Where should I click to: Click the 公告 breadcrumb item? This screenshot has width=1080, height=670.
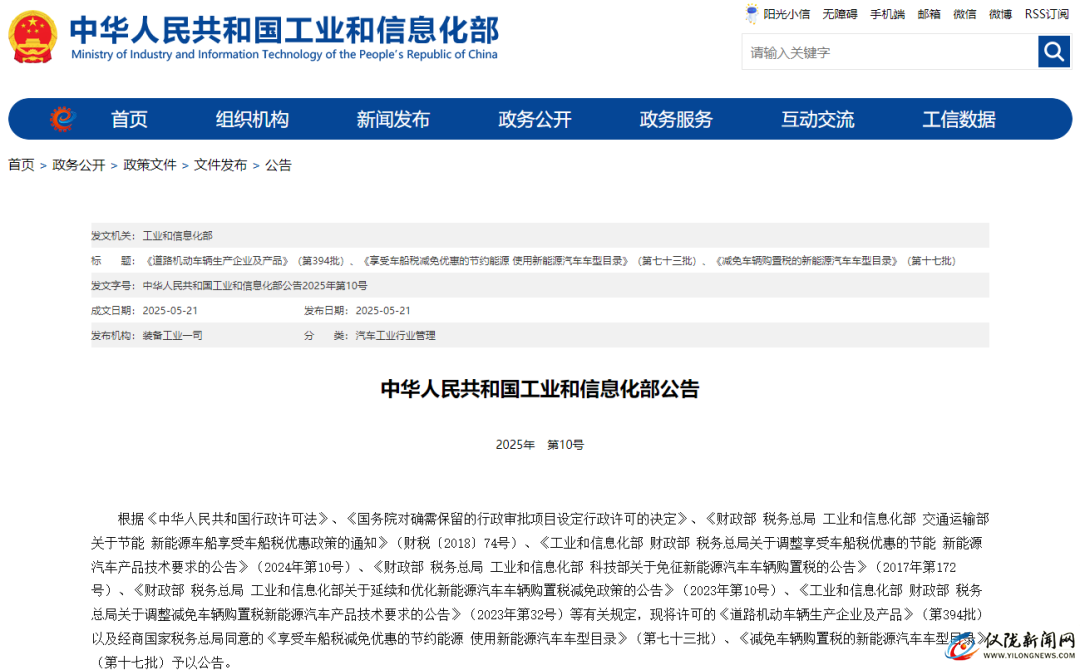[x=278, y=165]
